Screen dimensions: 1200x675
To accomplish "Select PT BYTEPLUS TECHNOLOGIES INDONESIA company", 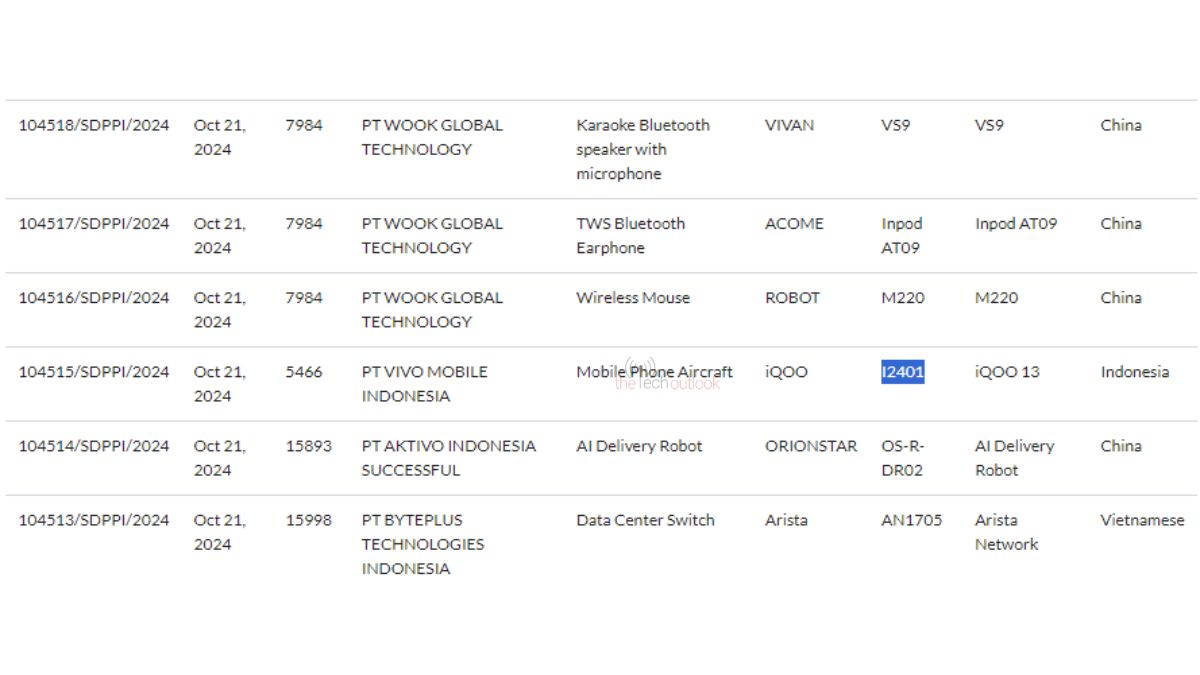I will (423, 544).
